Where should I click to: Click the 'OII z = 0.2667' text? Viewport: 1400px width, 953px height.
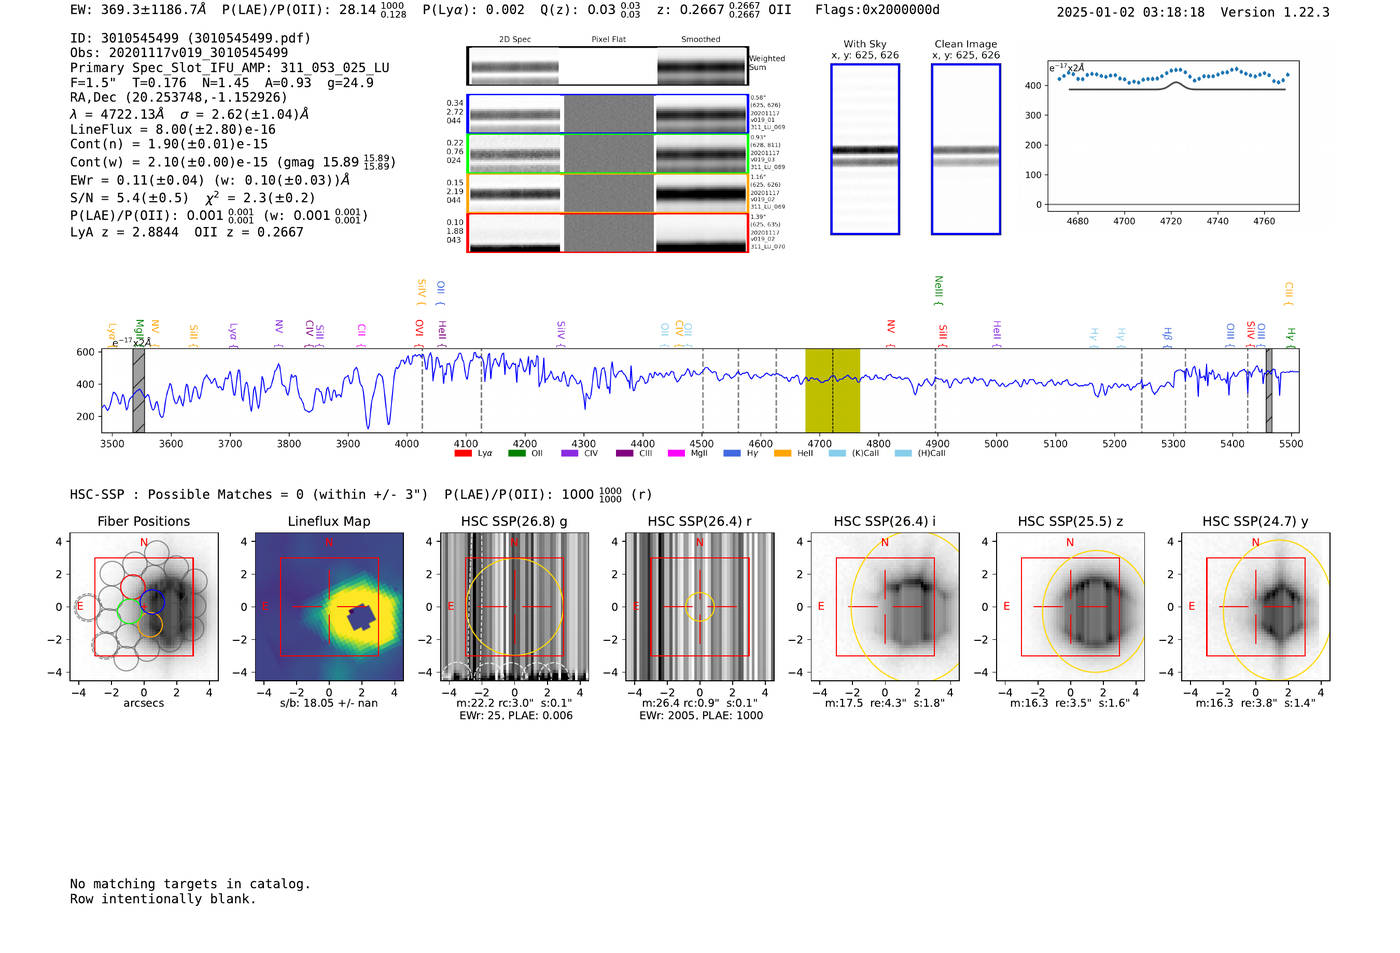tap(249, 232)
